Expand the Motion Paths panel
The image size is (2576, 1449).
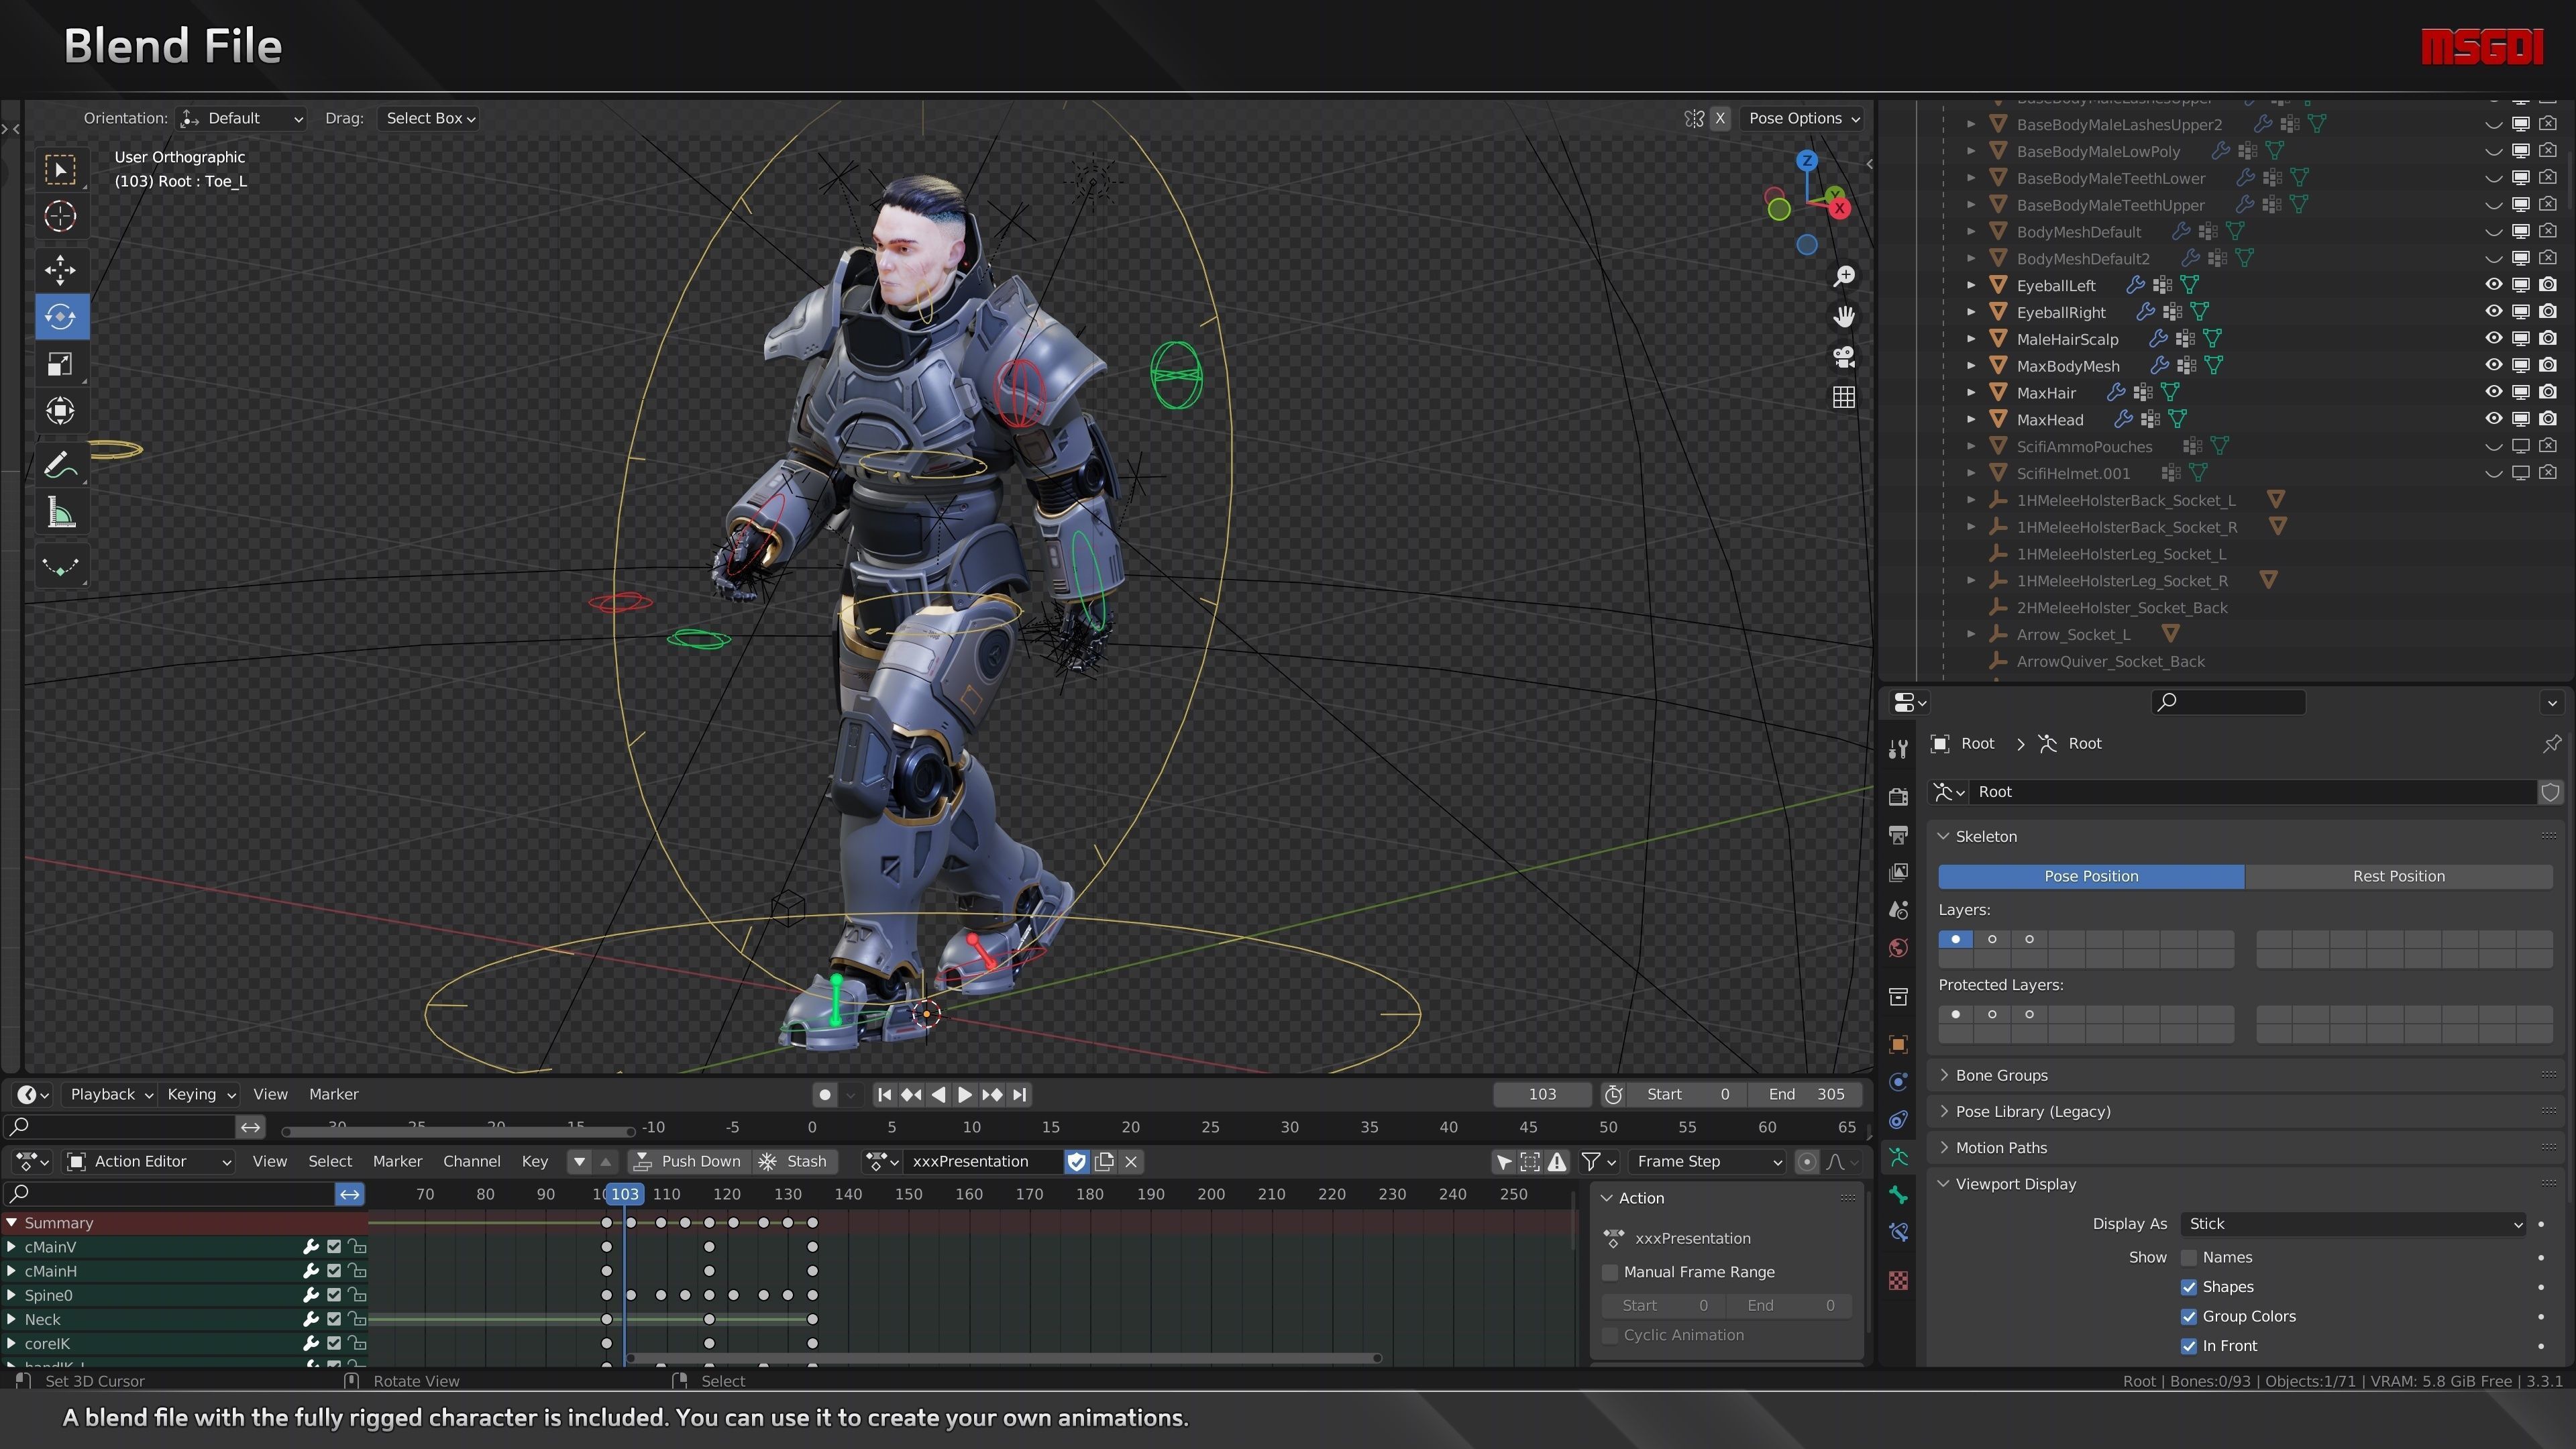point(2000,1148)
